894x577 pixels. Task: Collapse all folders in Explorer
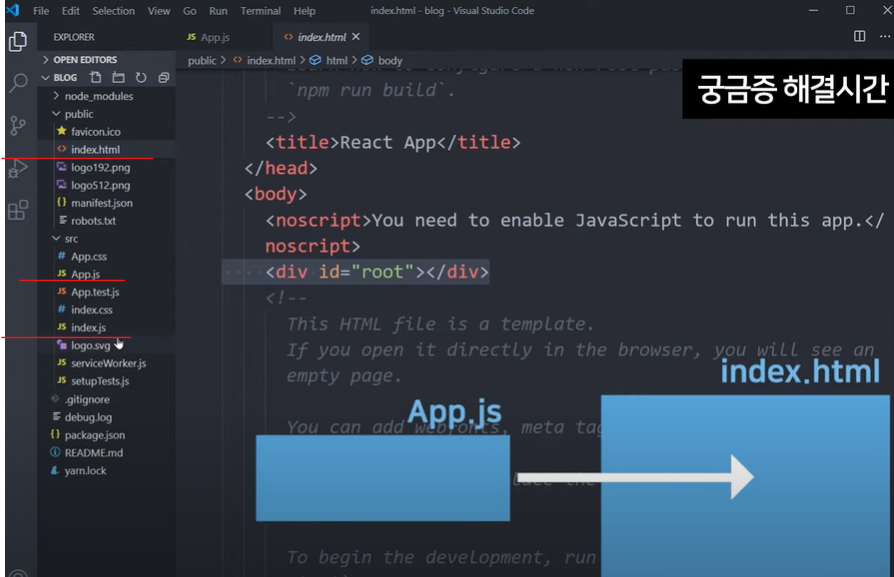click(x=164, y=77)
